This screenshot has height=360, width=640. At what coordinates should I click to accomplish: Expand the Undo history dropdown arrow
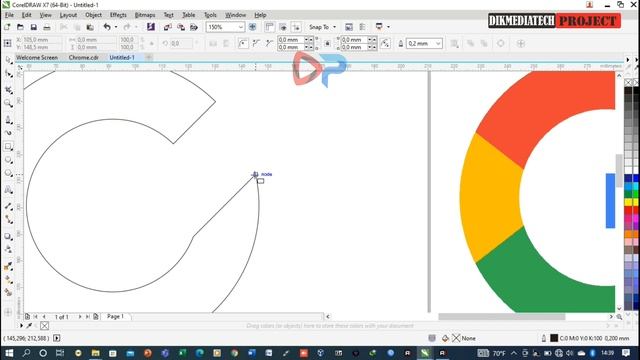coord(116,27)
